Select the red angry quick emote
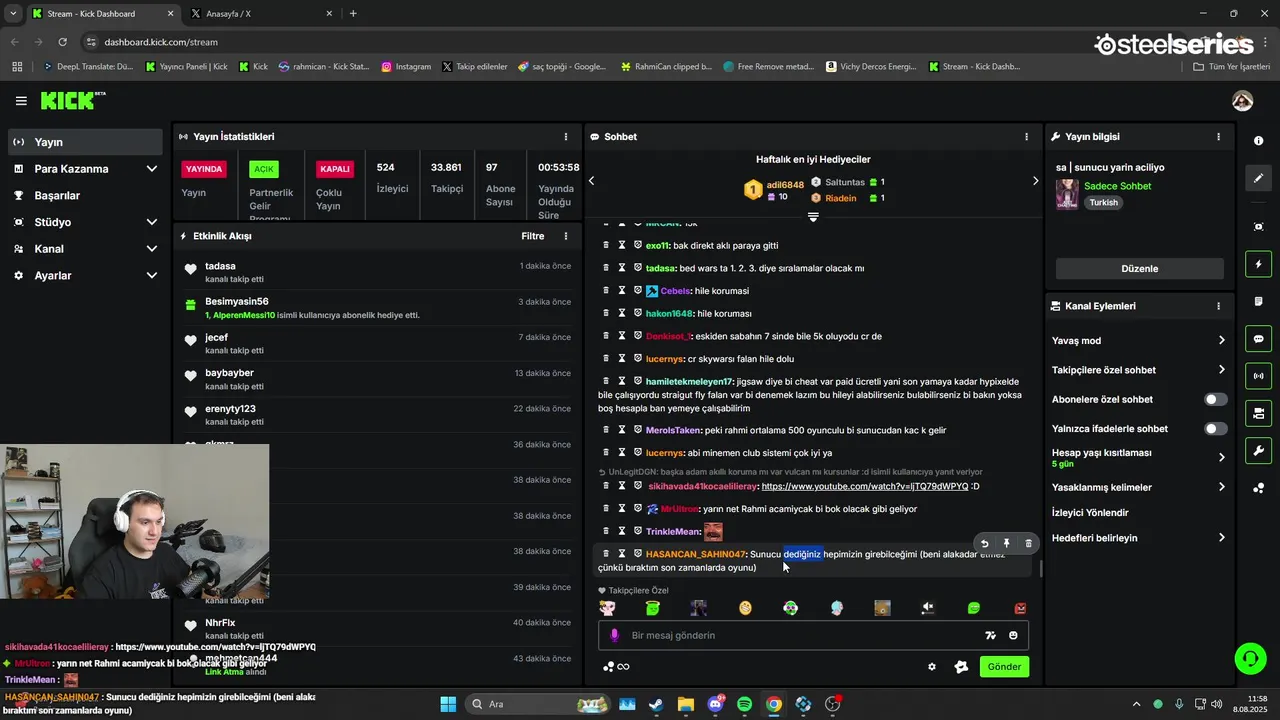This screenshot has height=720, width=1280. tap(1020, 608)
